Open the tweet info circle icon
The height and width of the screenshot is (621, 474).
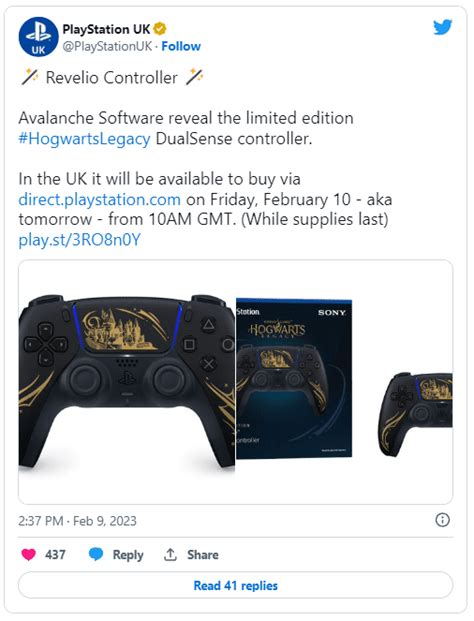tap(442, 520)
